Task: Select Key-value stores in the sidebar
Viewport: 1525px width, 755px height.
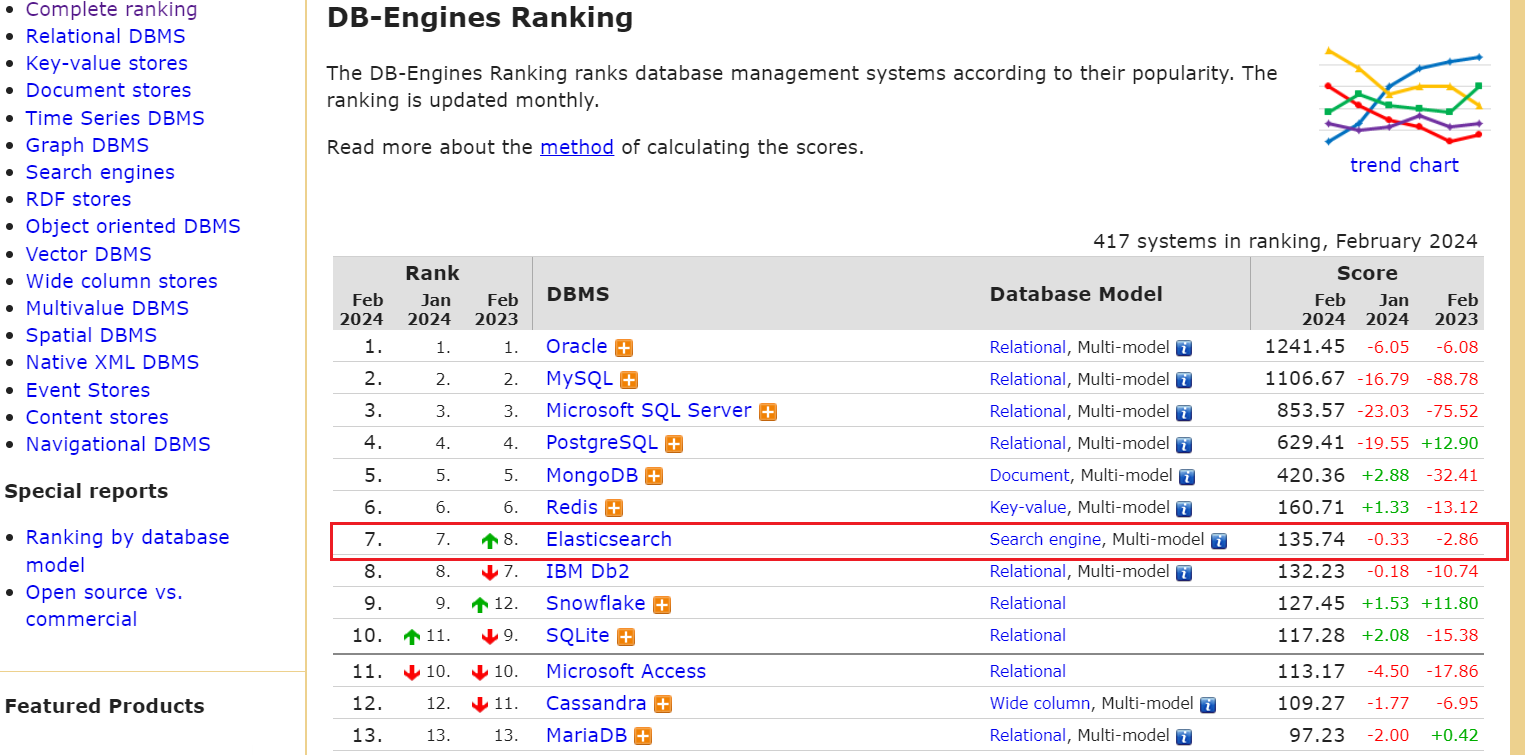Action: pyautogui.click(x=107, y=63)
